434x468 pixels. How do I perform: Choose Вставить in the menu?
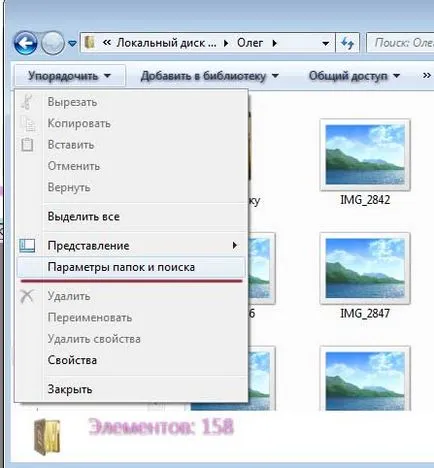132,145
